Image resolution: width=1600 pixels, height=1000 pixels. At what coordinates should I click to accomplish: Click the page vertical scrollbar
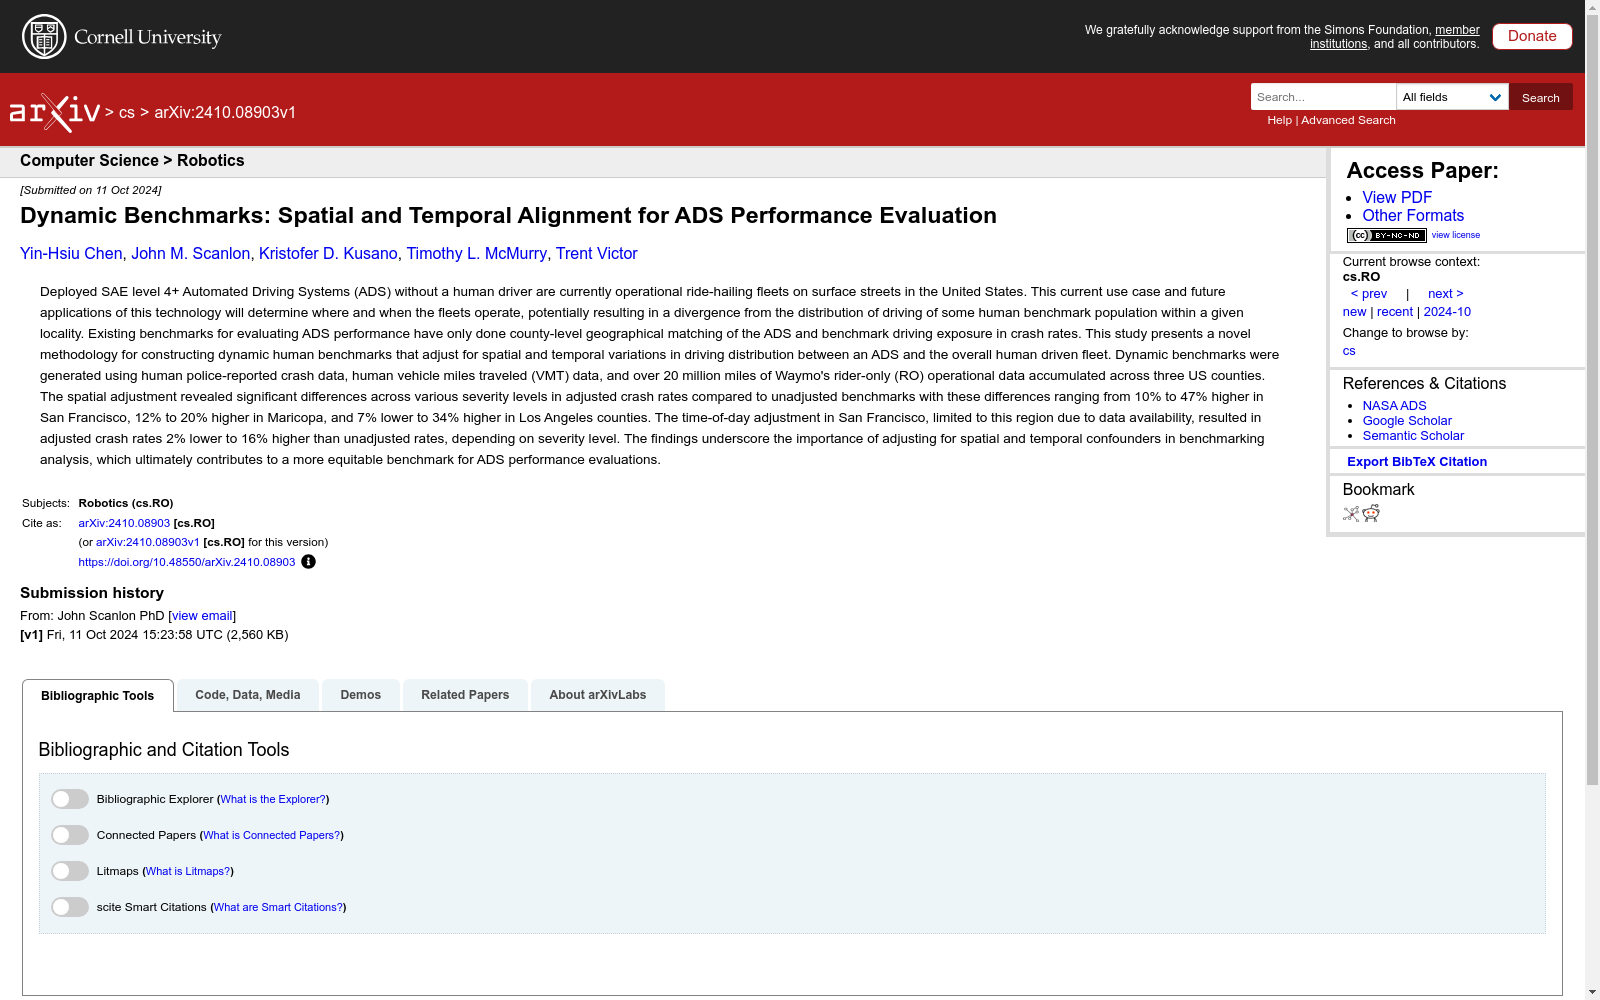pos(1592,400)
